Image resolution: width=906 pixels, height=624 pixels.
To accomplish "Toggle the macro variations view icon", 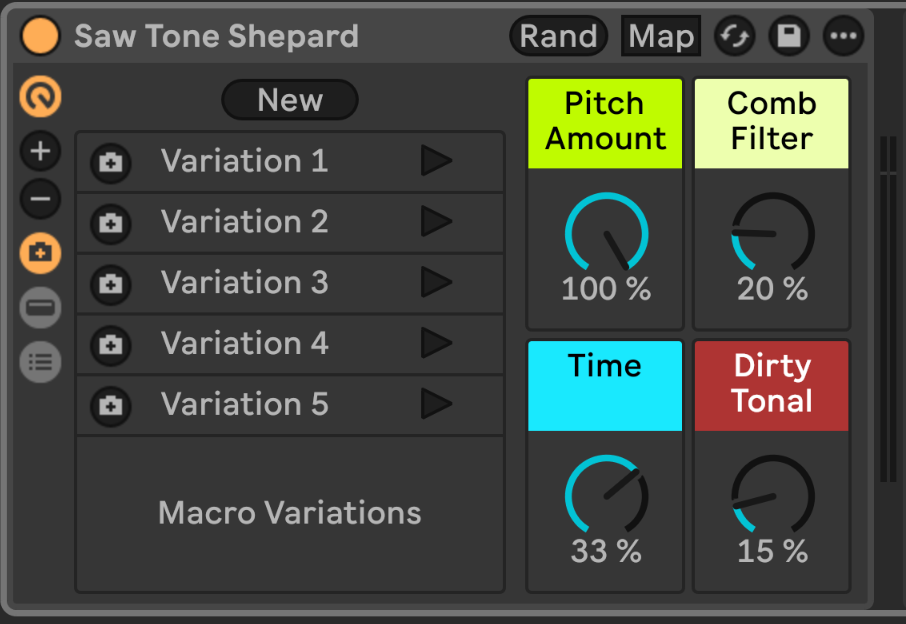I will 41,253.
